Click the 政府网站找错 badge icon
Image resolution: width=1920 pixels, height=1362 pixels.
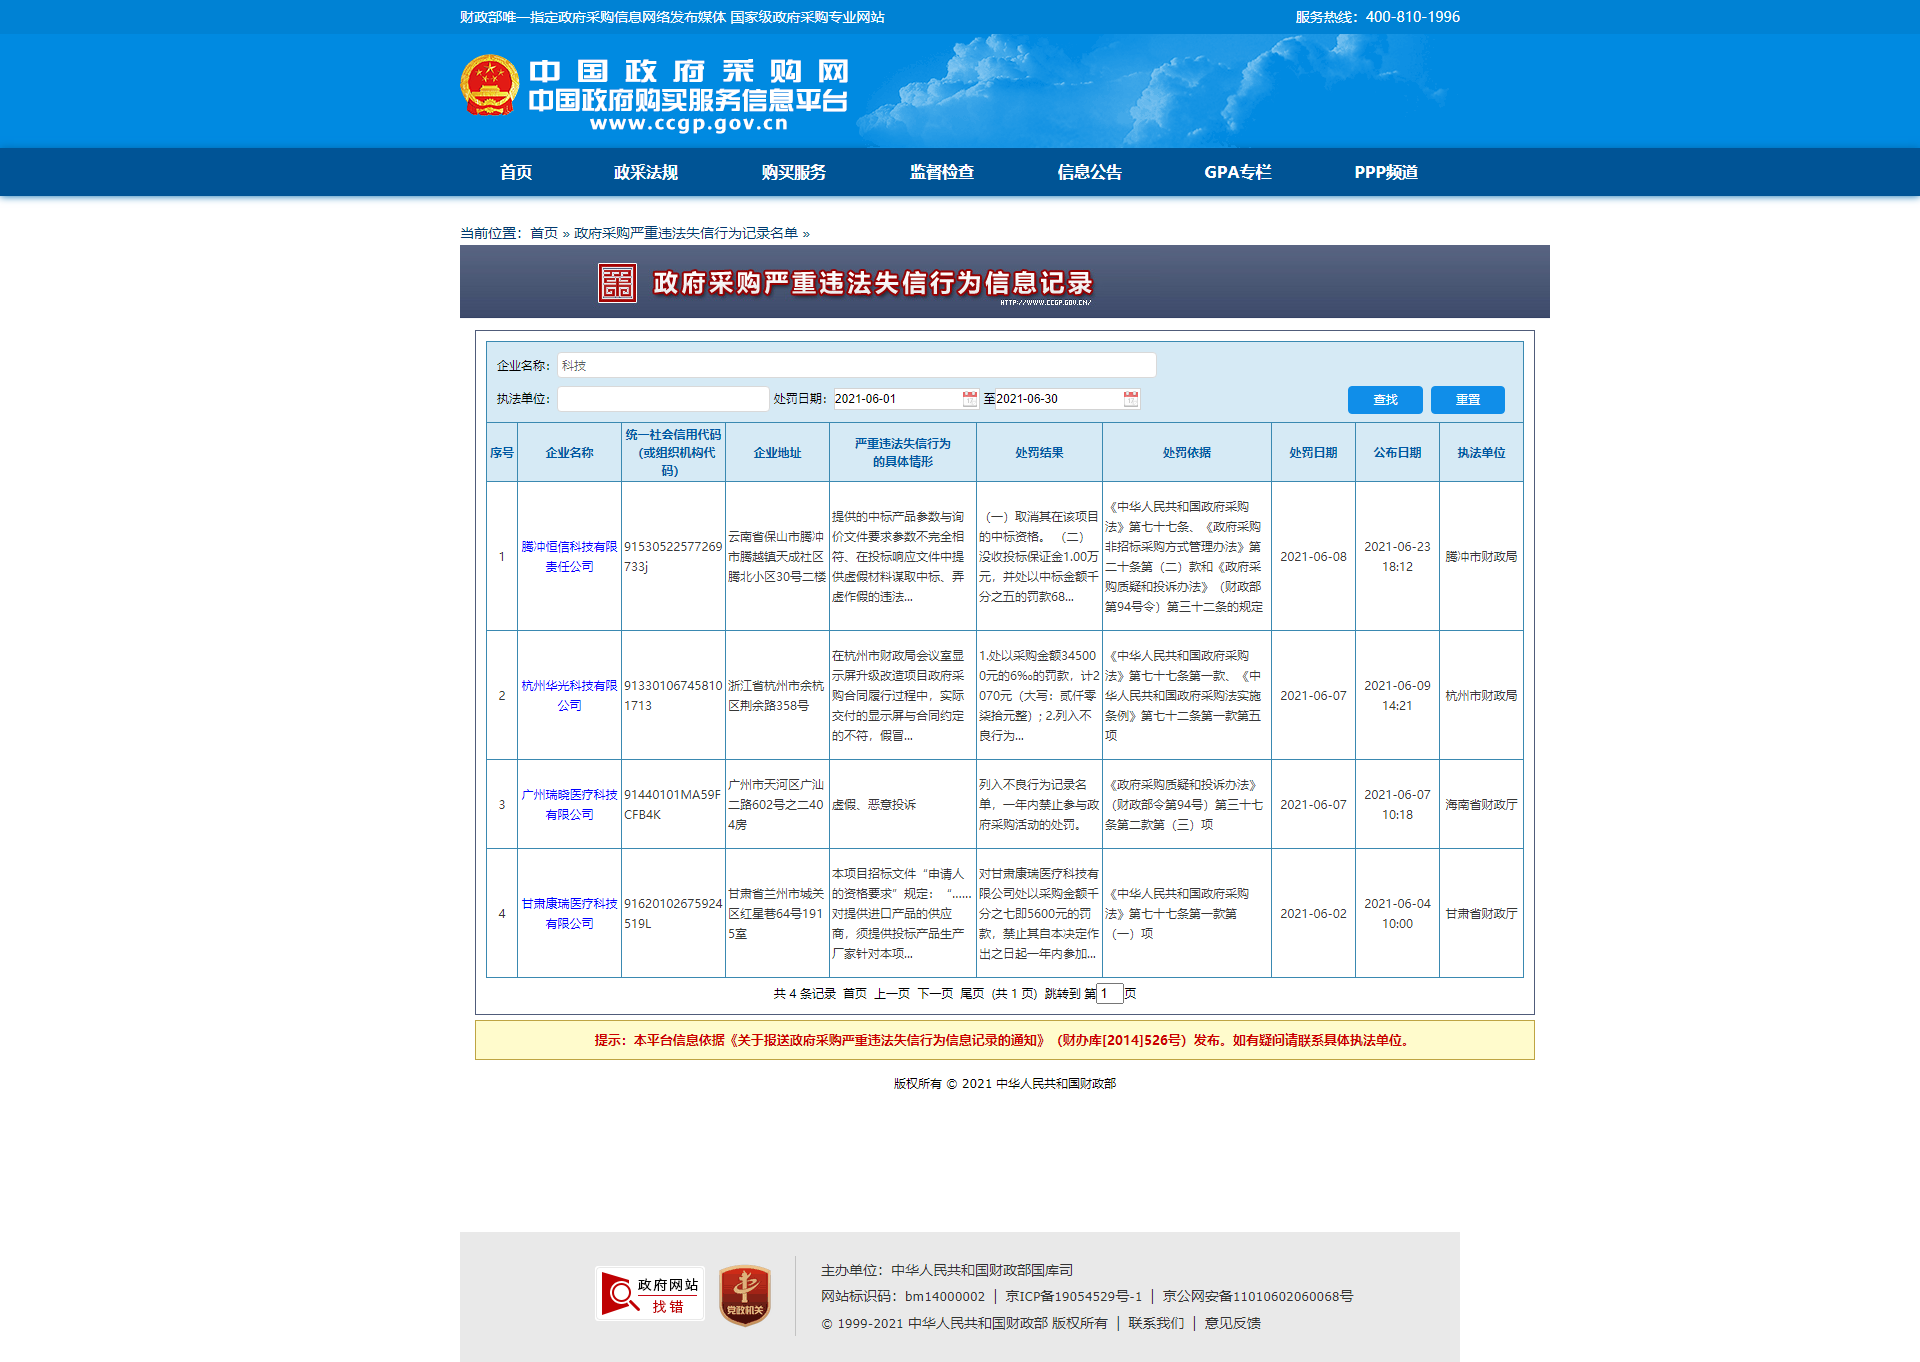click(650, 1294)
